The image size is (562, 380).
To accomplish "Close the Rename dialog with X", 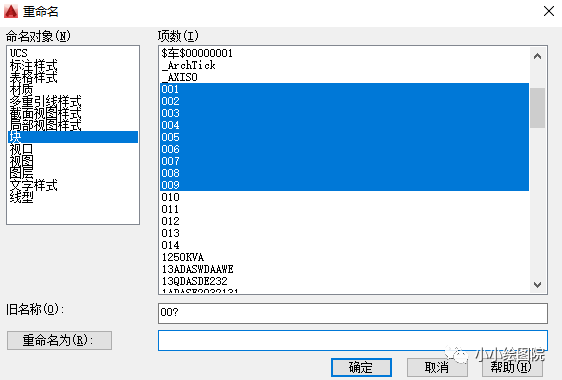I will click(549, 11).
